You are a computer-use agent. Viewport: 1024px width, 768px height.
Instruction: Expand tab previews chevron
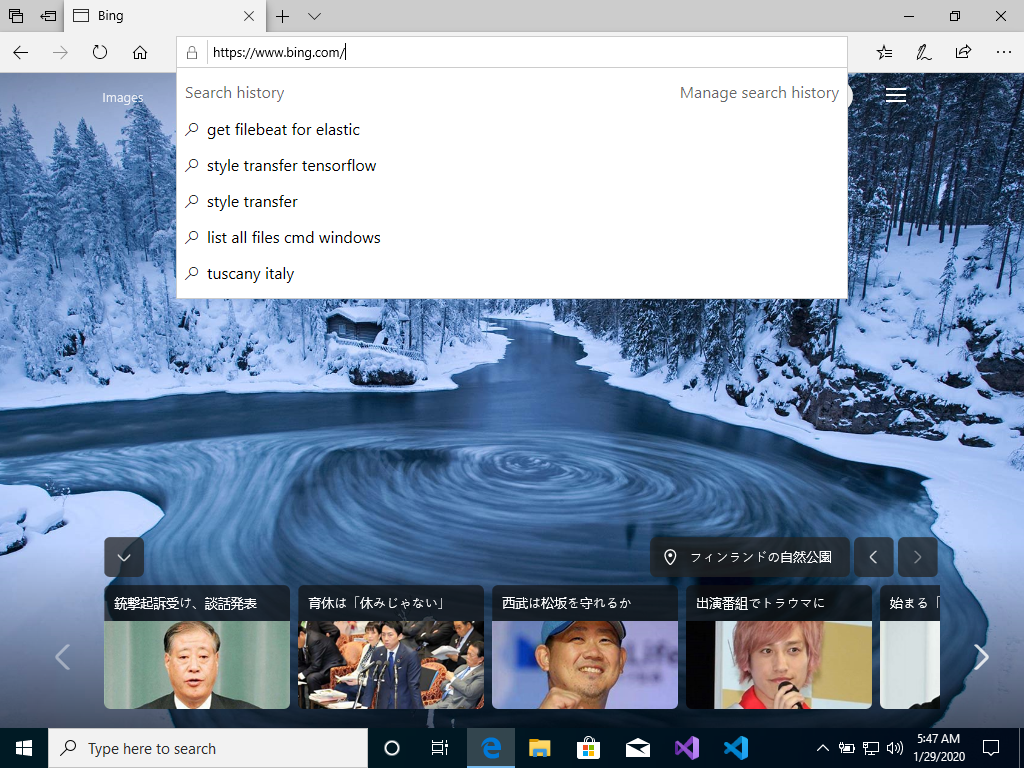tap(314, 16)
